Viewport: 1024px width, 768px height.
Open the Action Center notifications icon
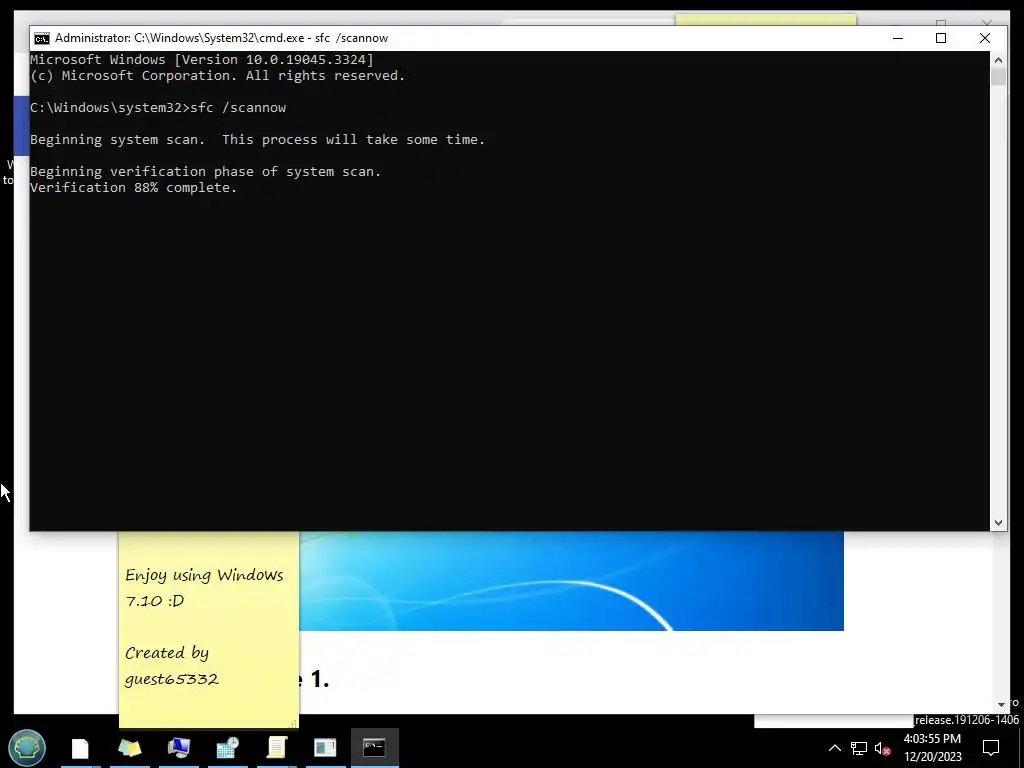click(991, 748)
